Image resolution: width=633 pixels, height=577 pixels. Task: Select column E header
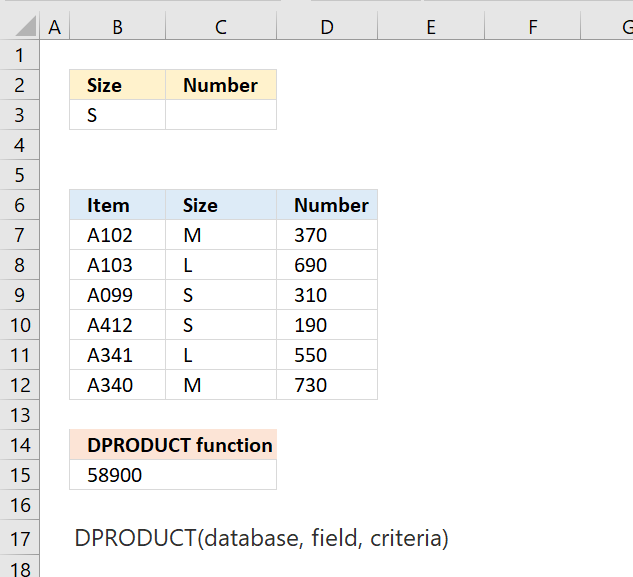431,27
